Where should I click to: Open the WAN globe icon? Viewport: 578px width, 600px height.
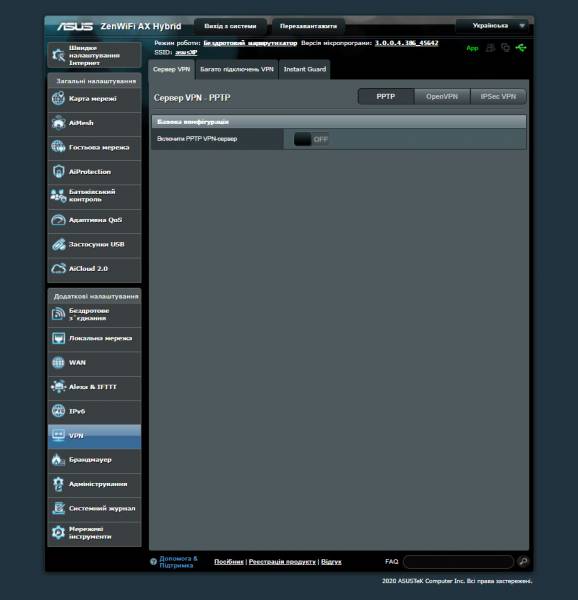(x=58, y=362)
